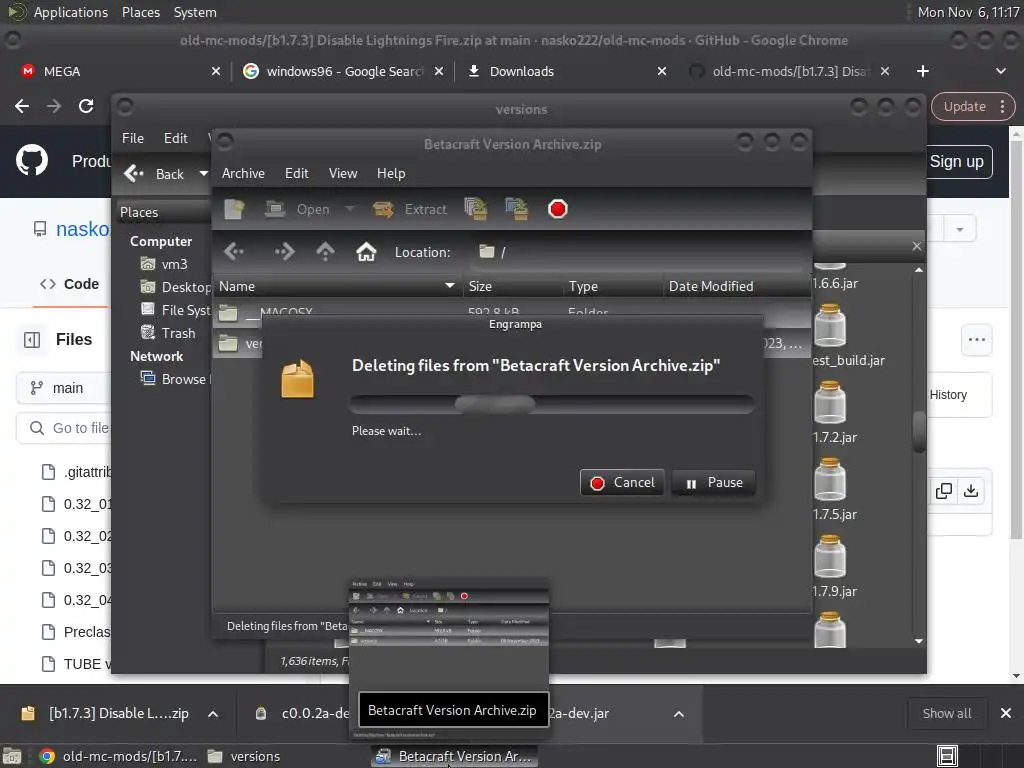Select 1.7.9.jar file icon
Viewport: 1024px width, 768px height.
831,557
